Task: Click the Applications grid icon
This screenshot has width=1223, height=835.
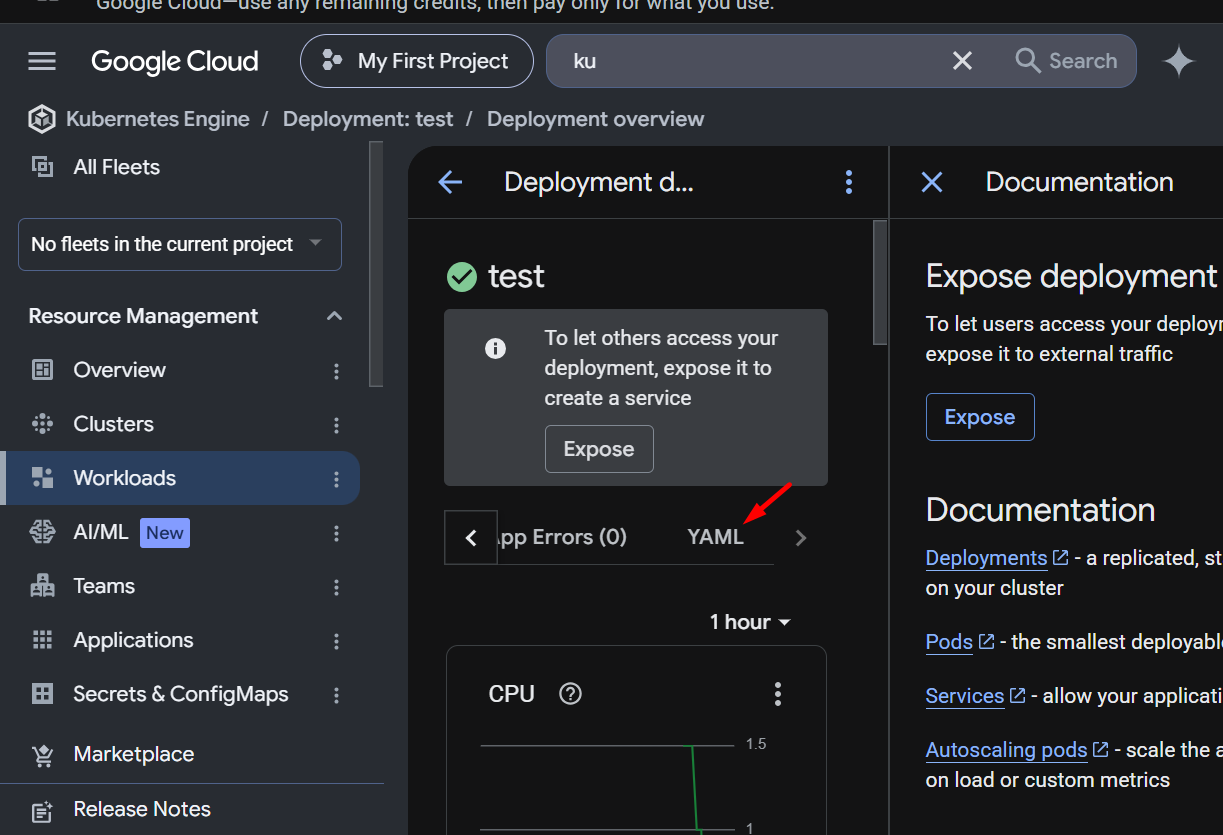Action: pos(42,640)
